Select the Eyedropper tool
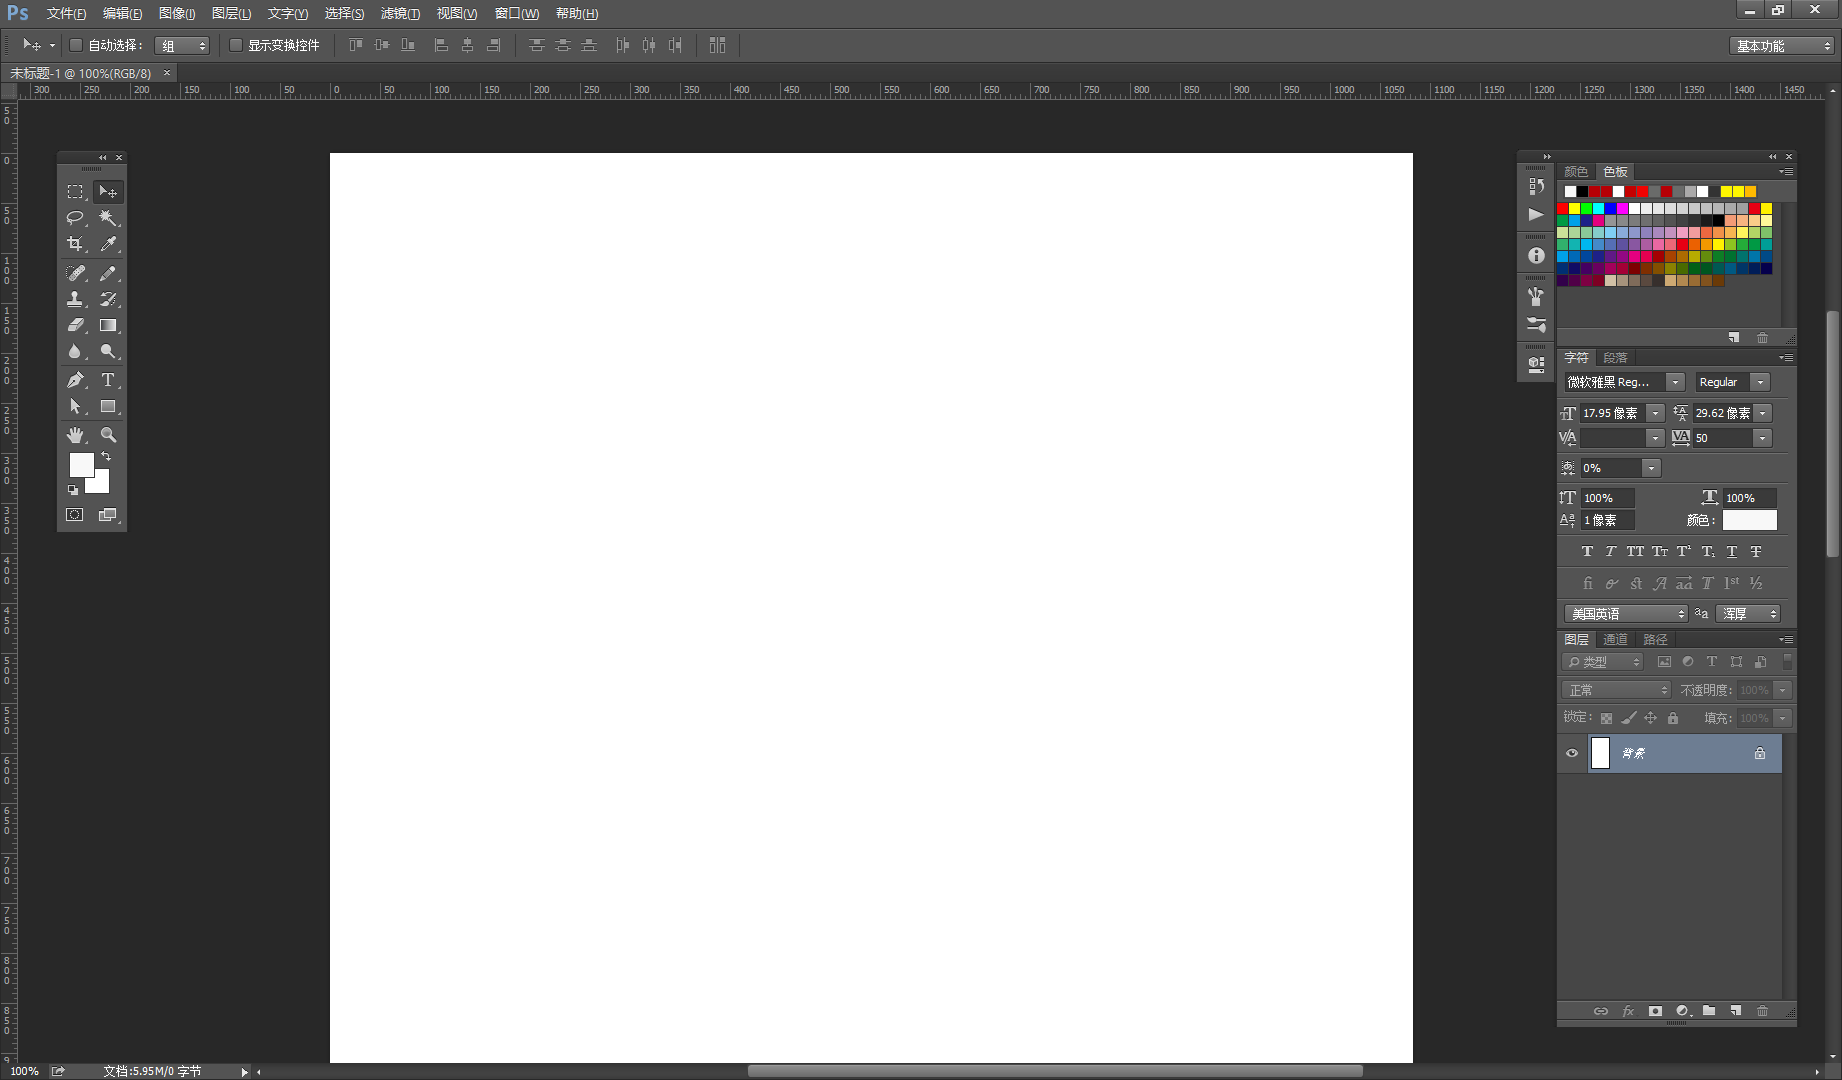1842x1080 pixels. click(108, 244)
